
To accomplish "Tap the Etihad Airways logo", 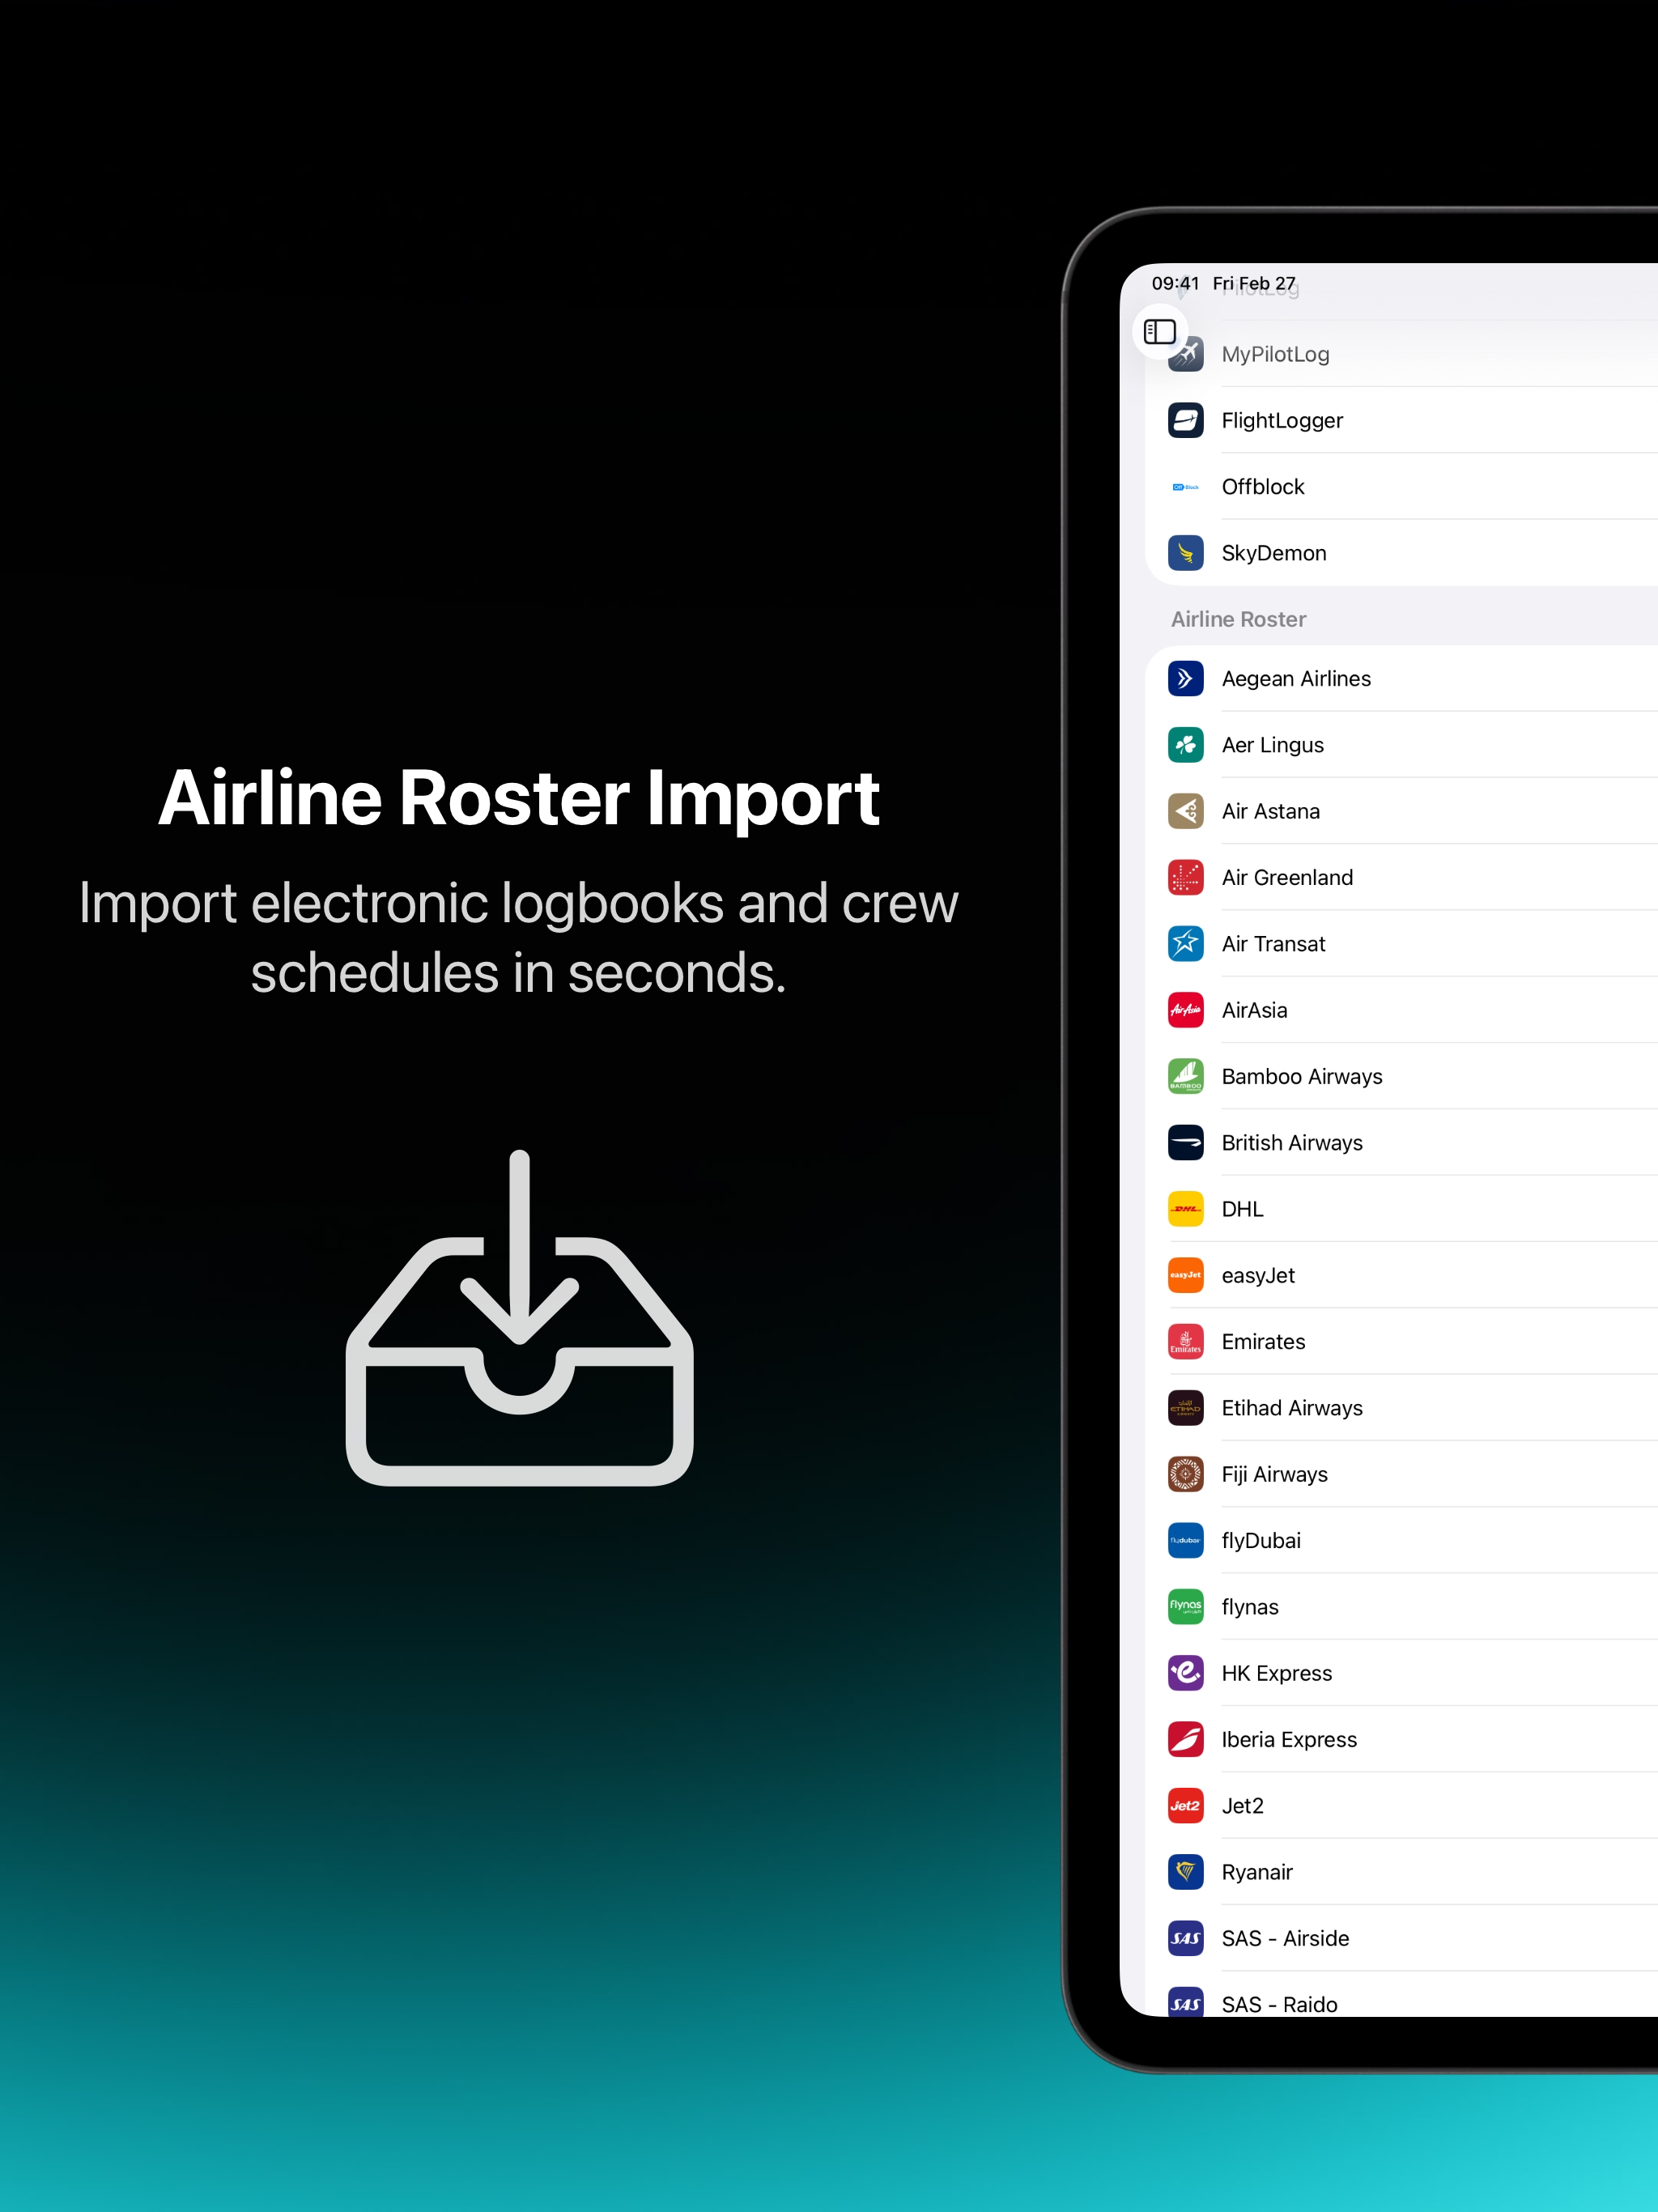I will [1186, 1408].
